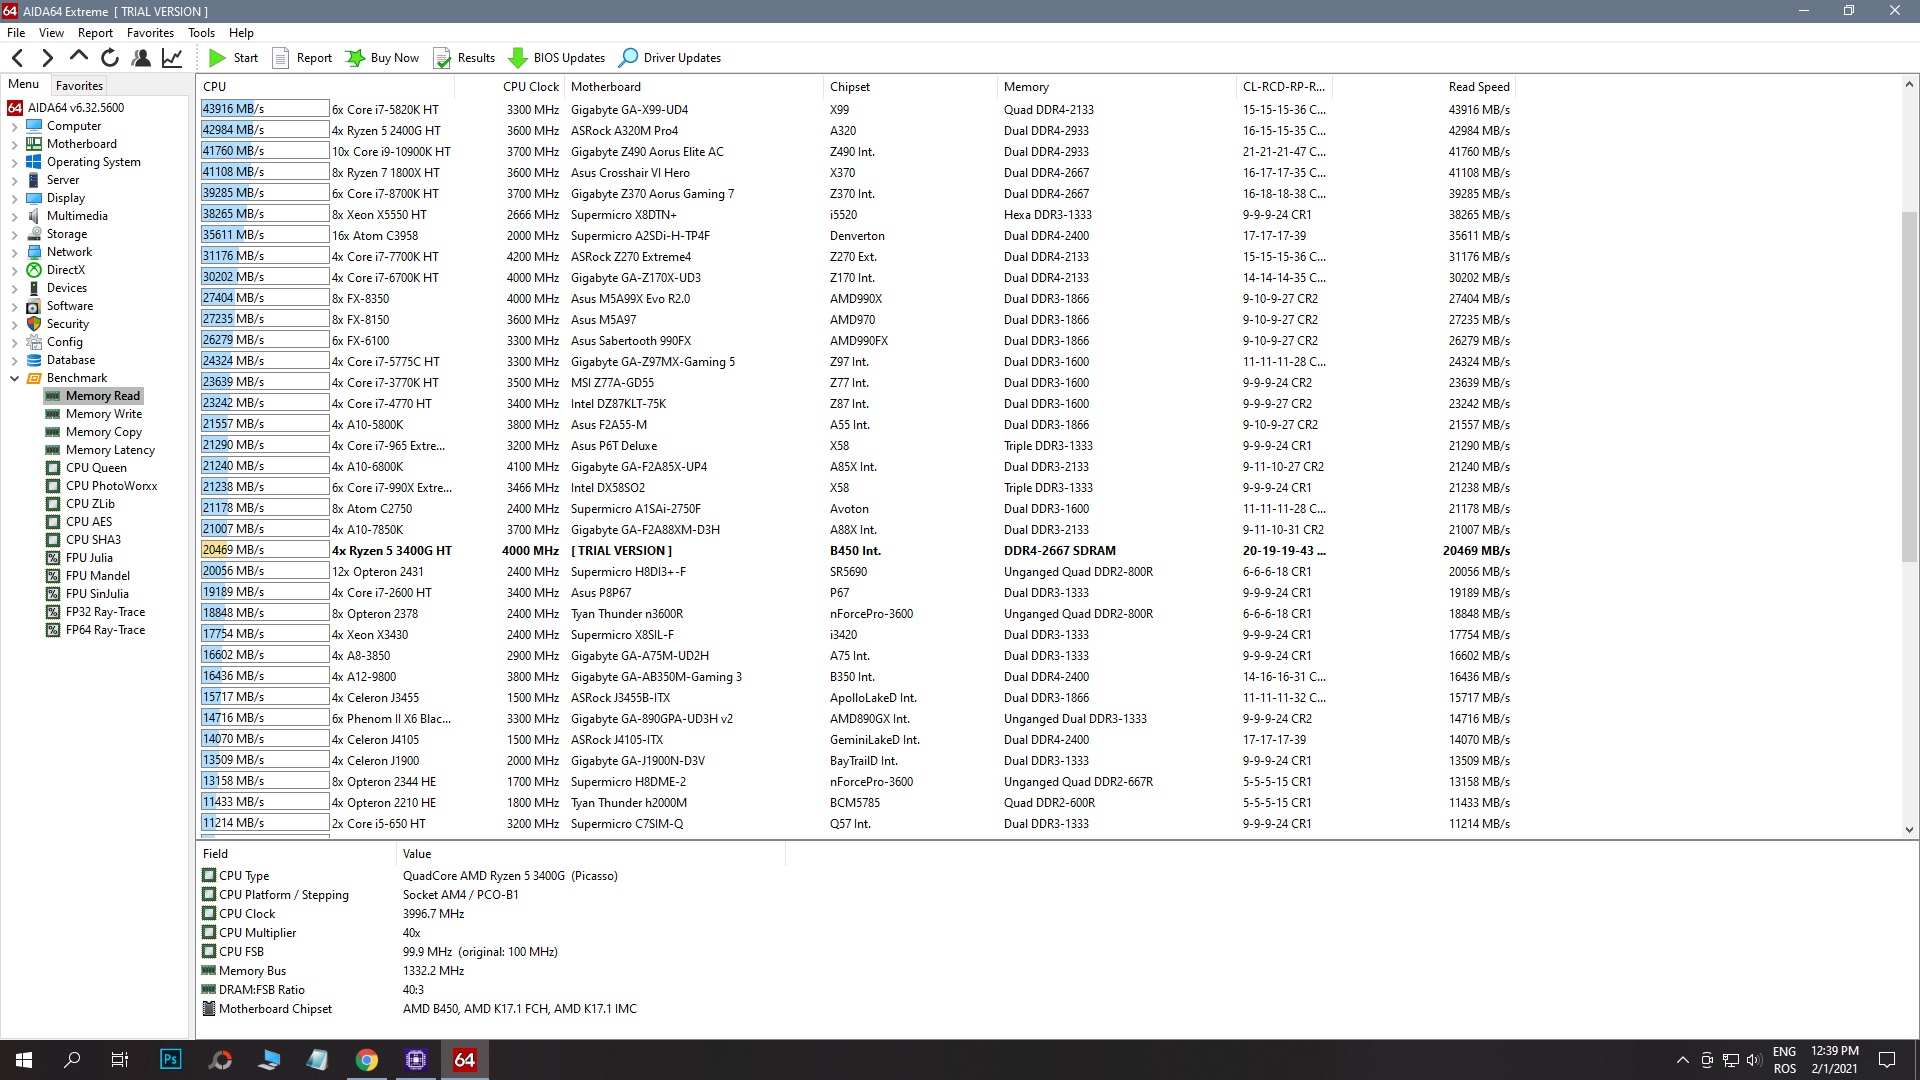
Task: Open the graph chart toolbar icon
Action: 172,58
